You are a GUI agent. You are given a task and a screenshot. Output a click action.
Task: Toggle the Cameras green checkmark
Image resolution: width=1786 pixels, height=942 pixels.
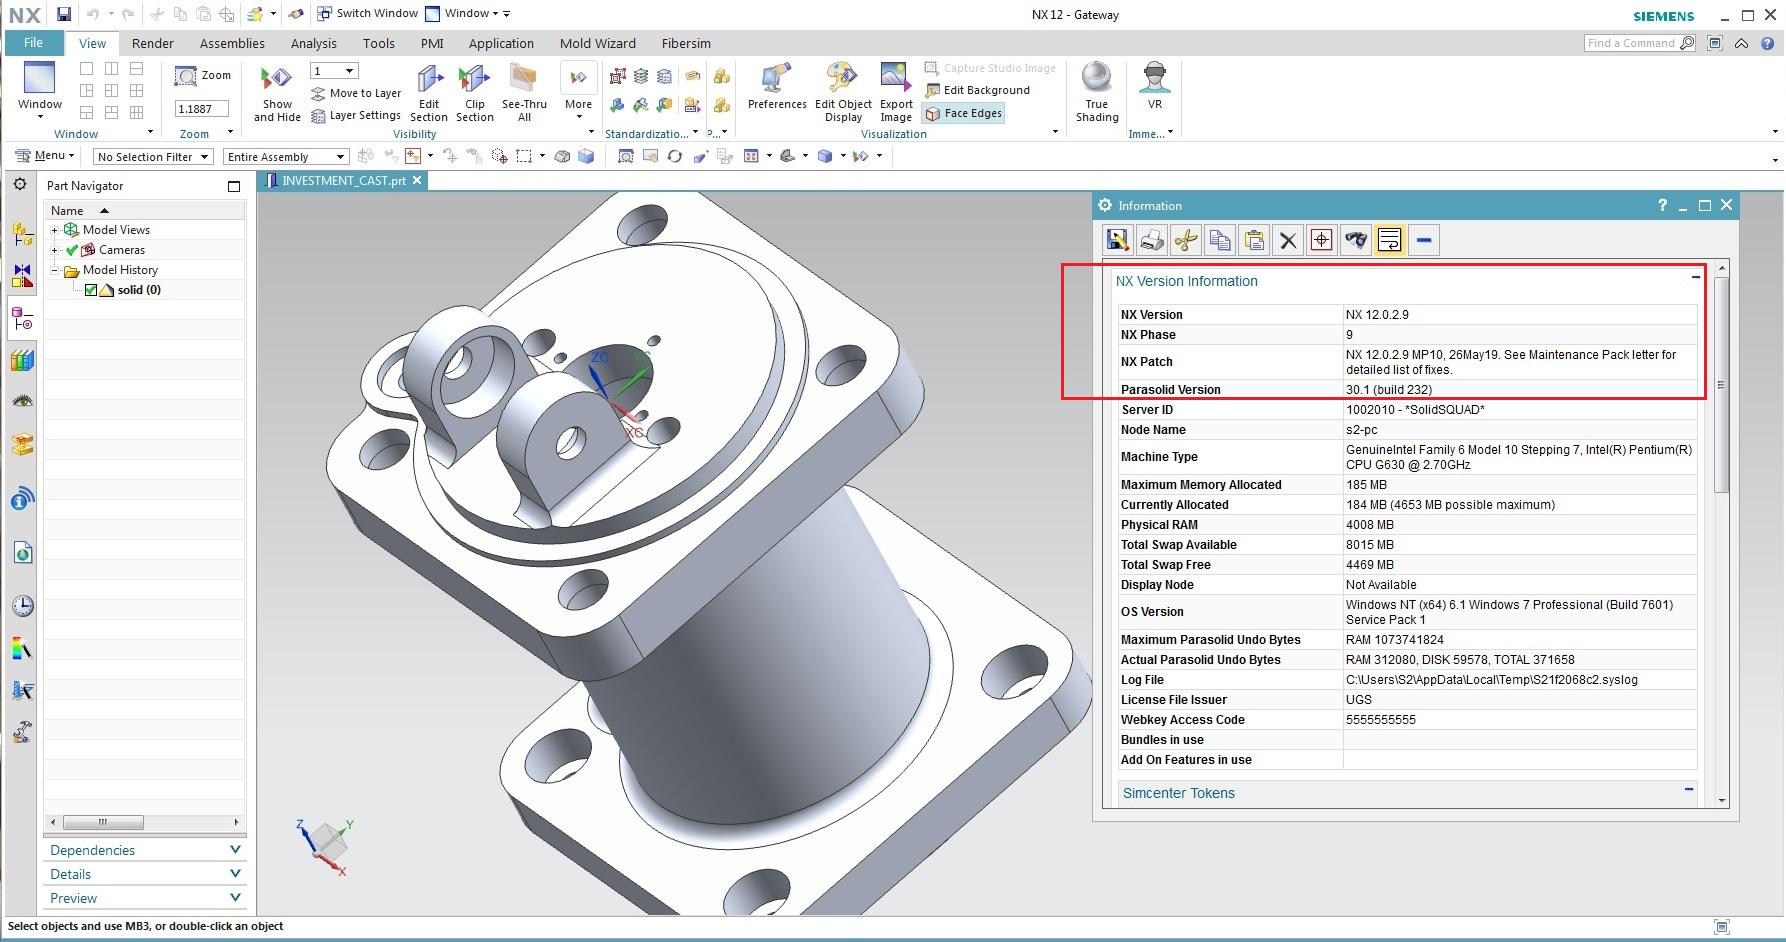(72, 250)
